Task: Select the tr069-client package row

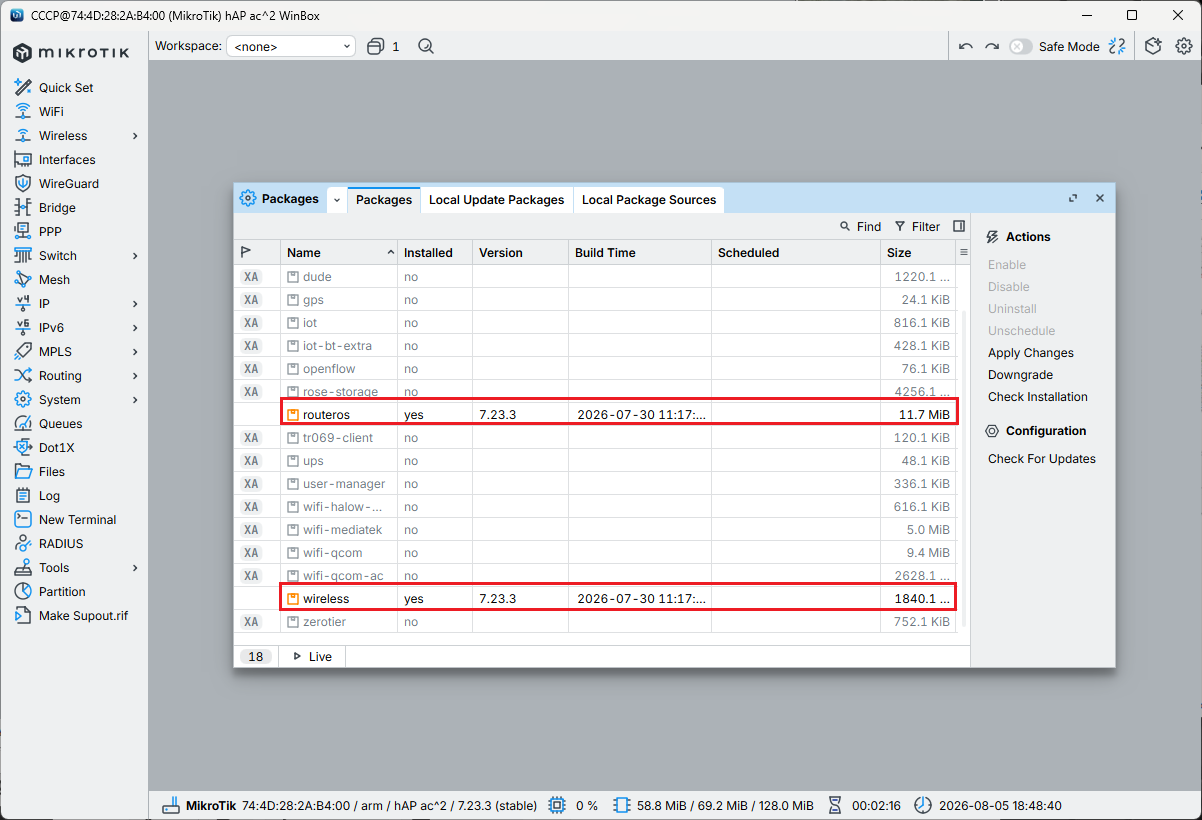Action: (596, 437)
